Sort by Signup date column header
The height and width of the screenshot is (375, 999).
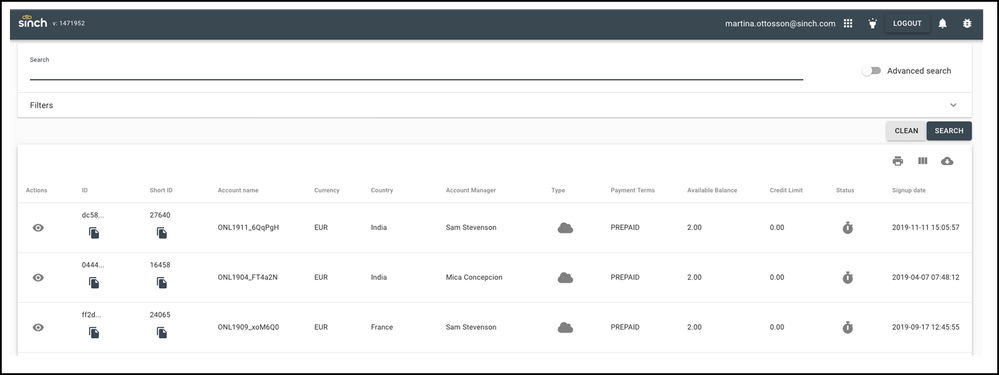(x=909, y=190)
